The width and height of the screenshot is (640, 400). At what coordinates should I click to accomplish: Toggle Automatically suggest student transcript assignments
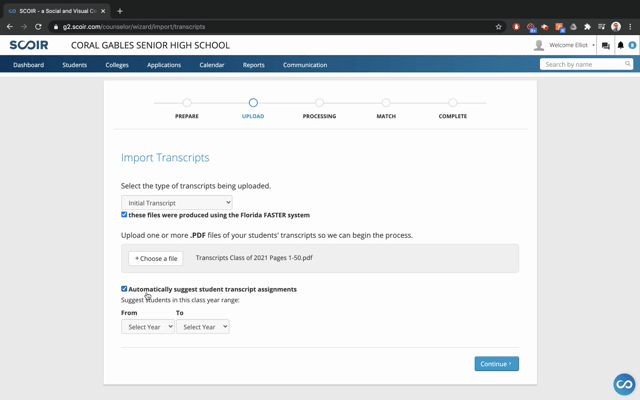point(124,289)
